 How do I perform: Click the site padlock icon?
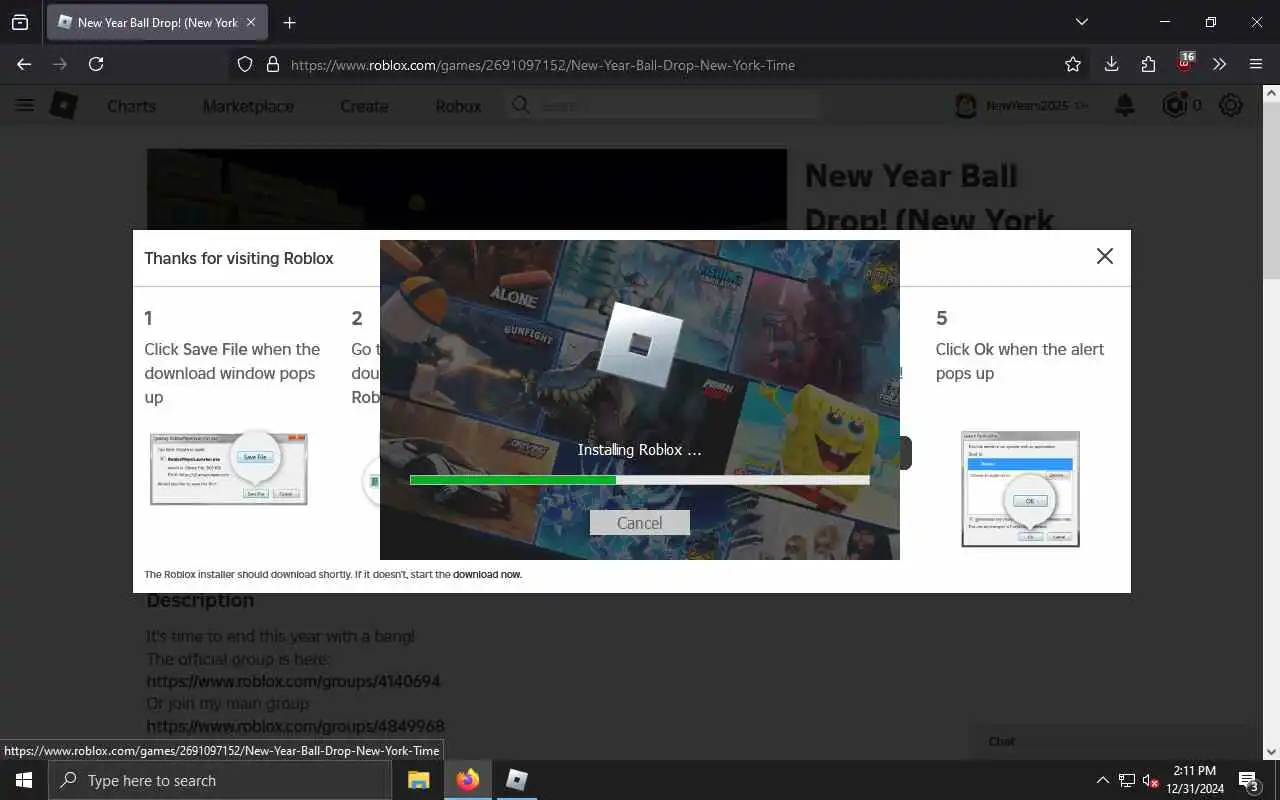272,65
